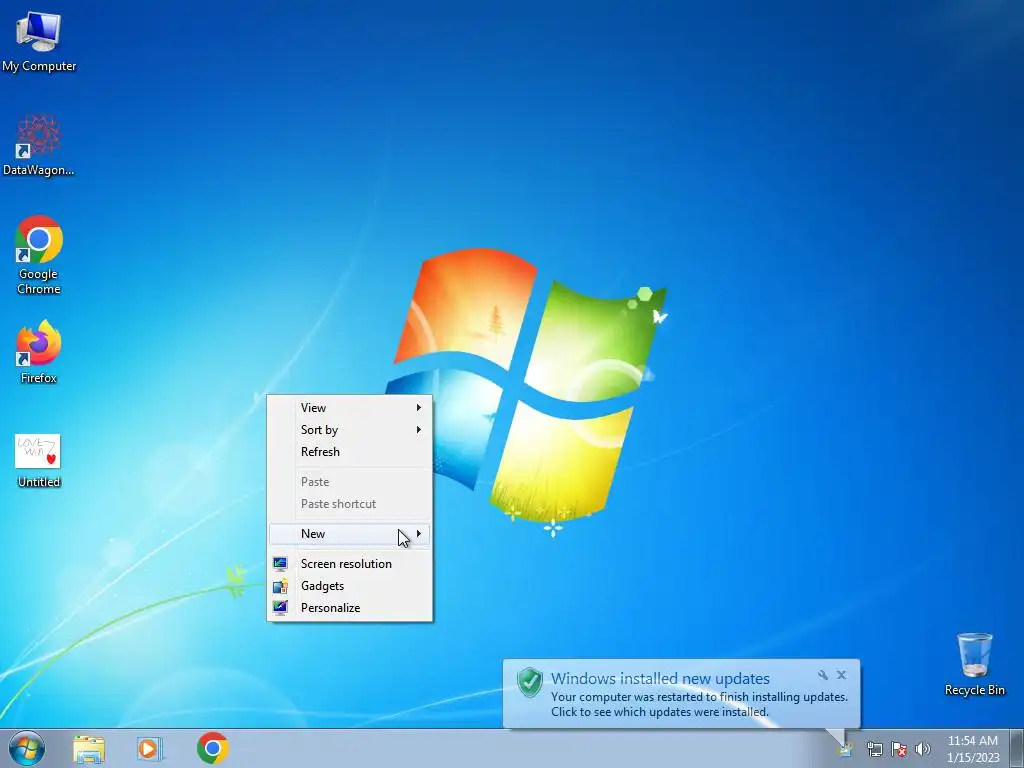The image size is (1024, 768).
Task: Expand the View submenu
Action: click(349, 408)
